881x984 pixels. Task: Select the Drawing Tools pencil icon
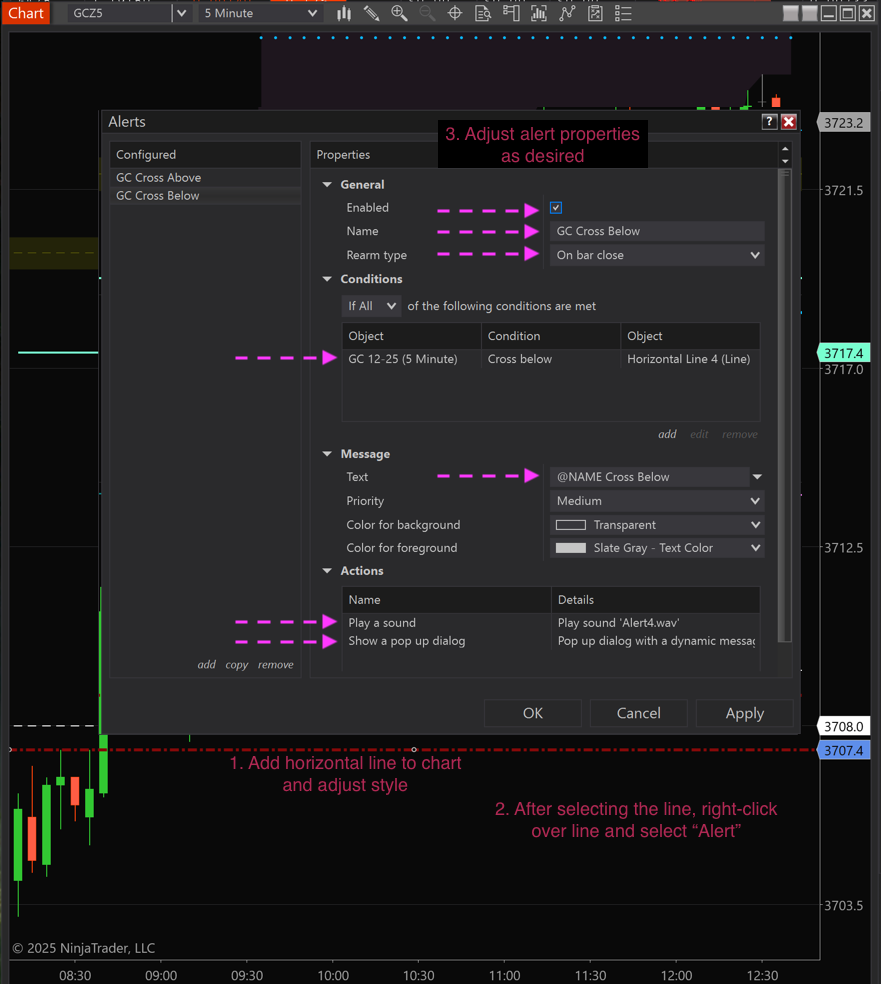tap(371, 13)
